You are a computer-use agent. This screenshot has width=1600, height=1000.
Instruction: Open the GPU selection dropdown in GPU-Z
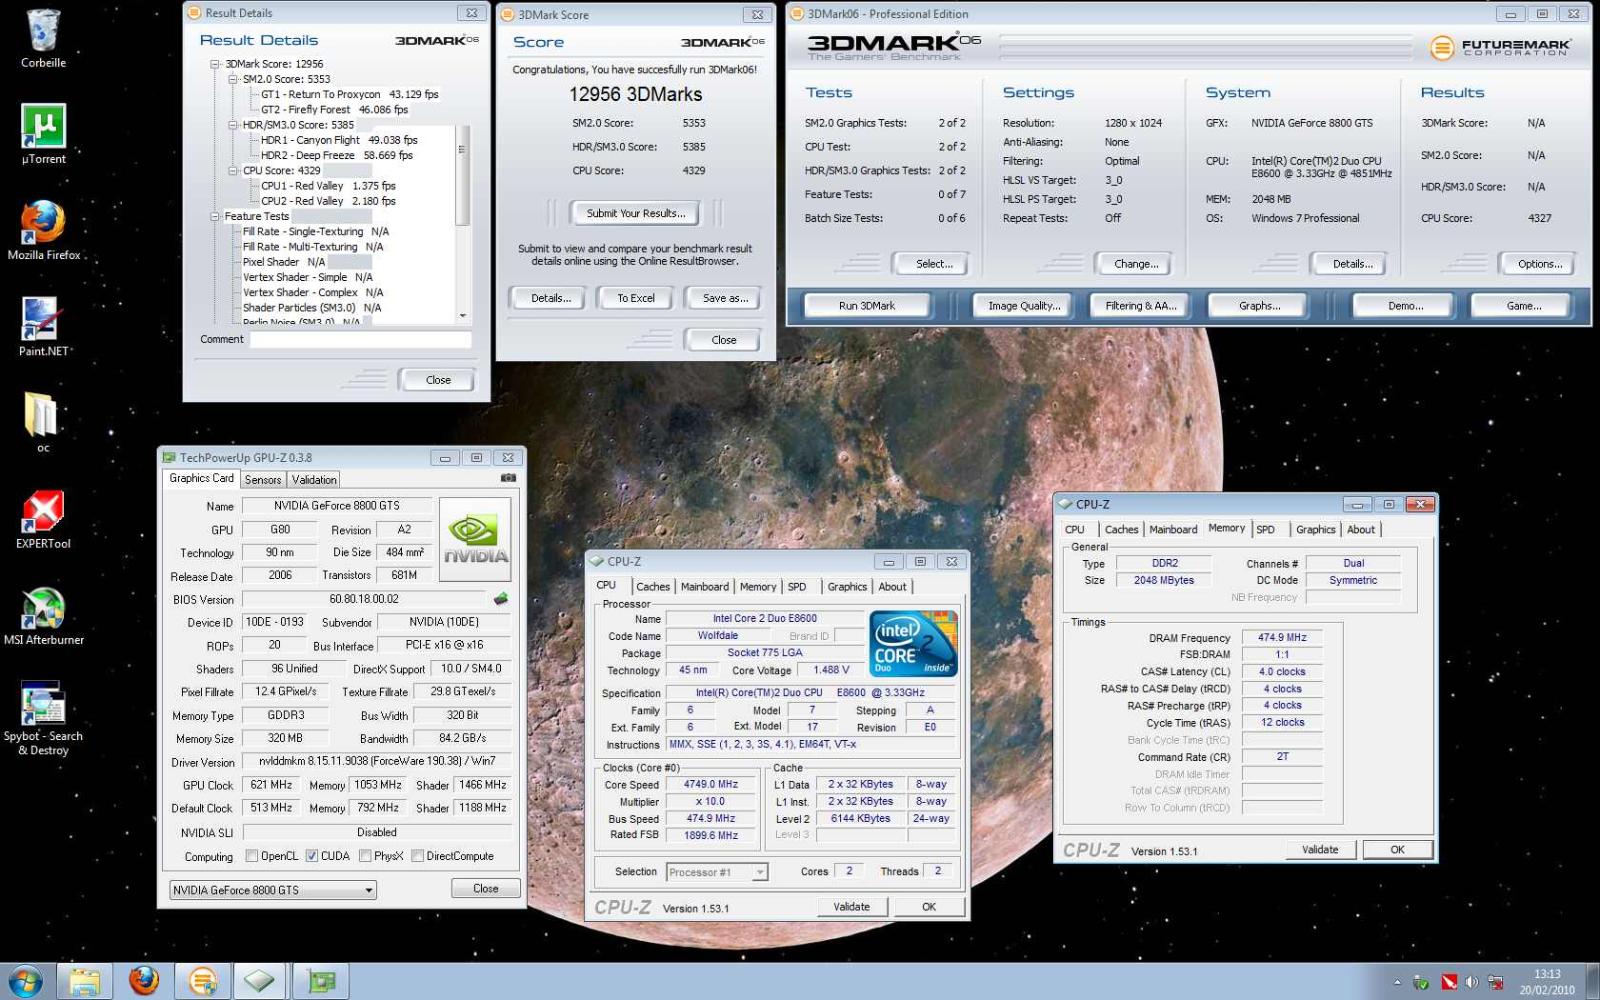[272, 890]
